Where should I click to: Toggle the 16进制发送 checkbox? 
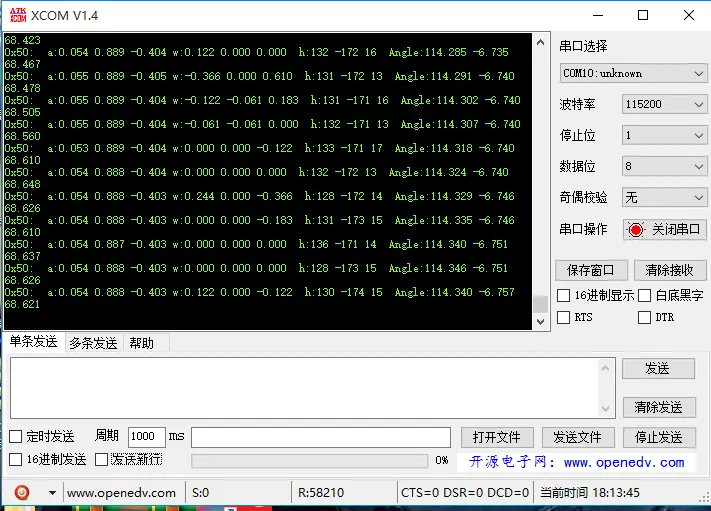coord(16,459)
